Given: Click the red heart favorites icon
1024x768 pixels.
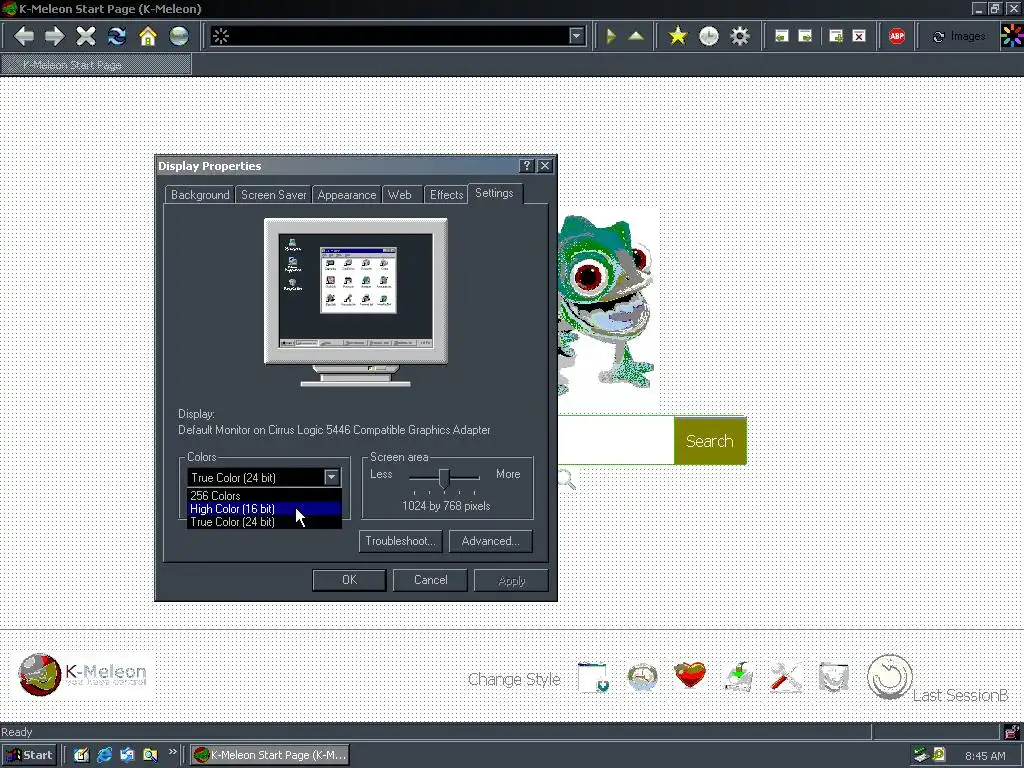Looking at the screenshot, I should point(690,675).
